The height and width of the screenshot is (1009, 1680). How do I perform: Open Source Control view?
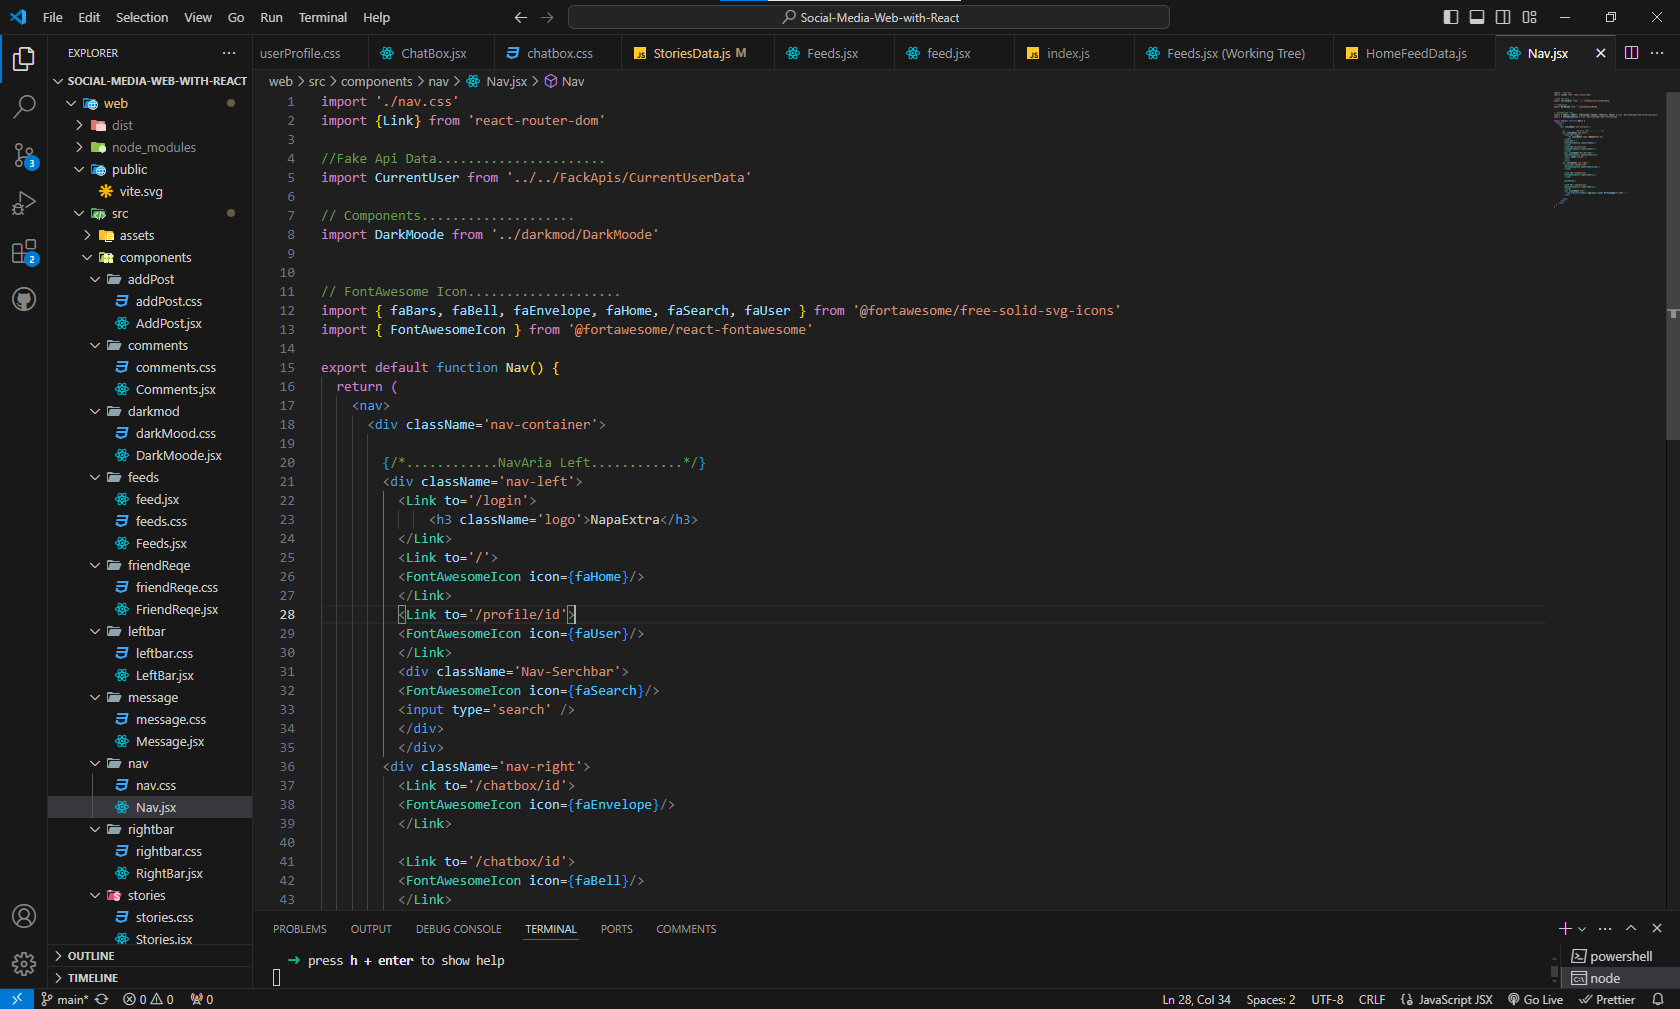click(24, 154)
